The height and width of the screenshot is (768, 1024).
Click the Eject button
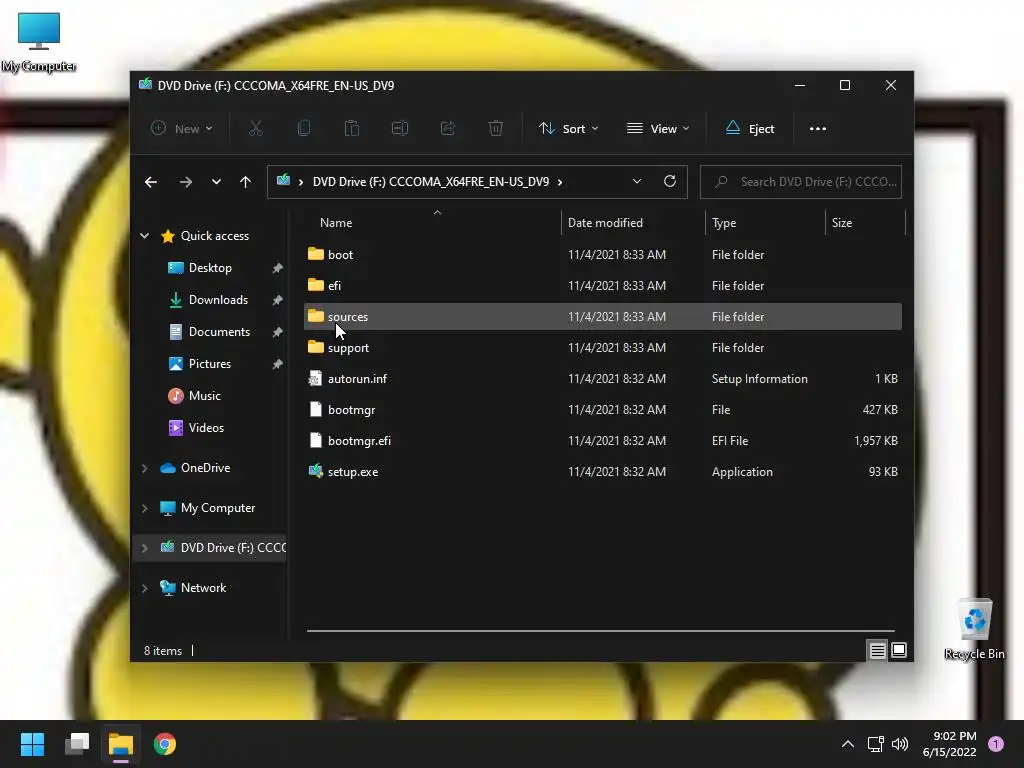click(750, 129)
